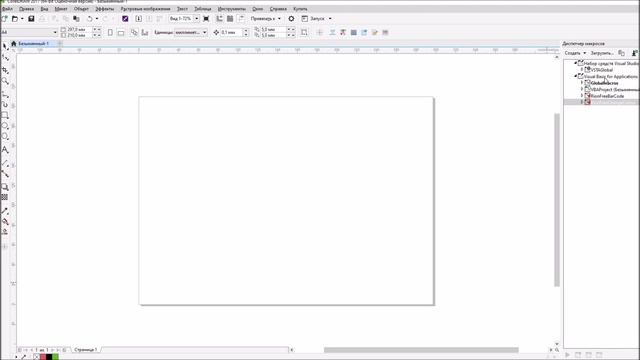This screenshot has width=640, height=360.
Task: Click the green color swatch
Action: pyautogui.click(x=55, y=357)
